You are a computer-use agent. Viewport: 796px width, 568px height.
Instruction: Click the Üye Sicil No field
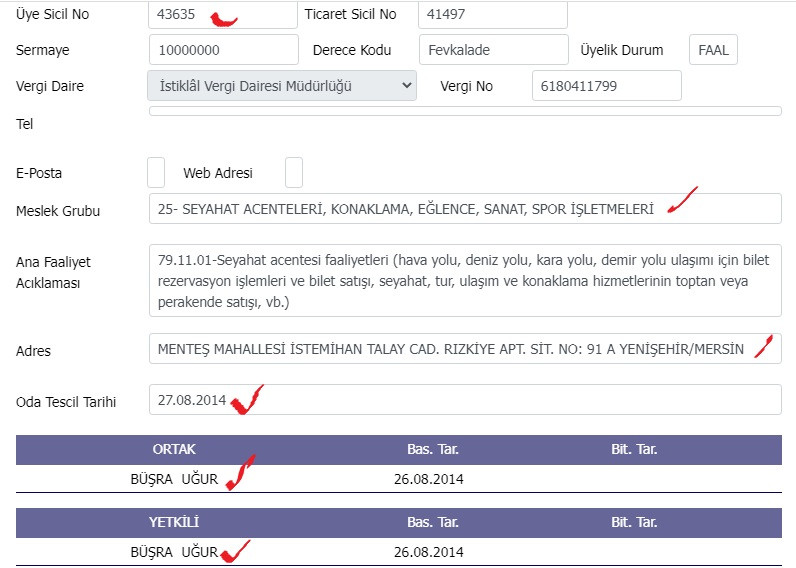223,14
